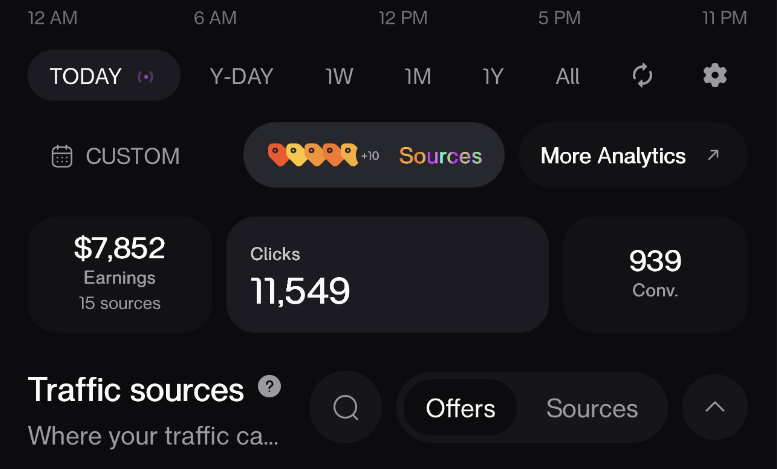This screenshot has width=777, height=469.
Task: Click the refresh data icon
Action: 642,76
